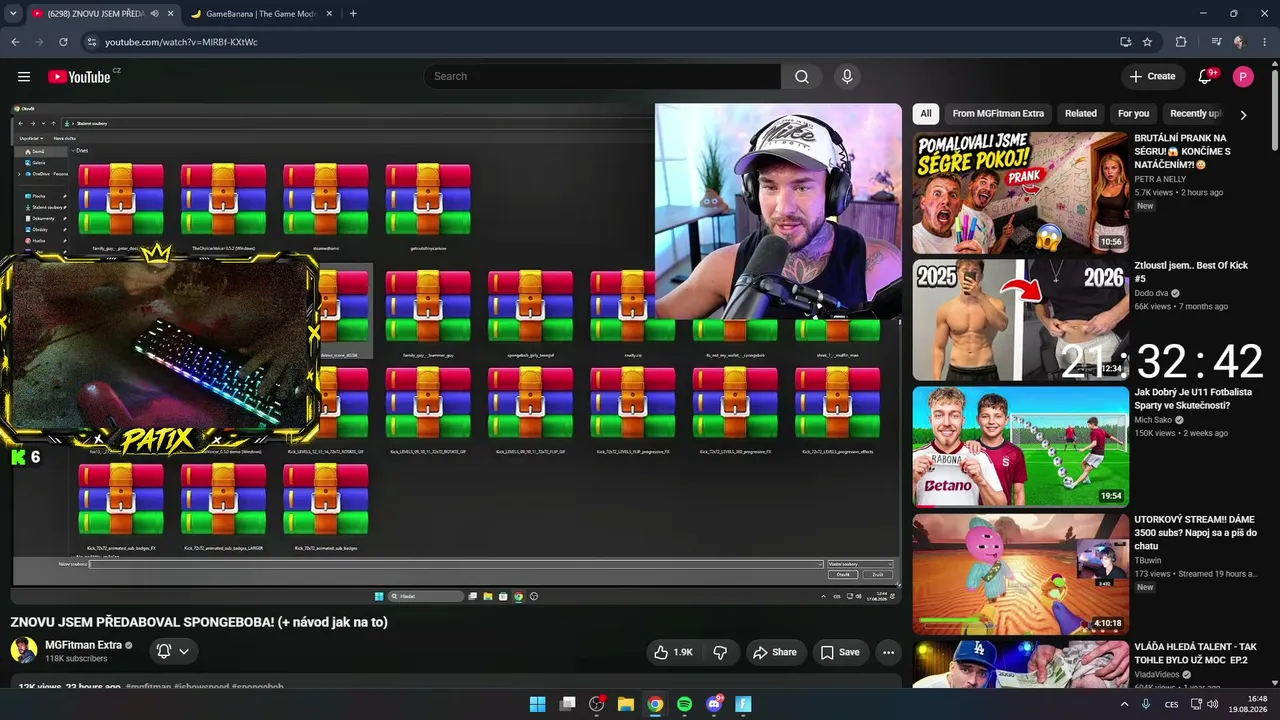This screenshot has width=1280, height=720.
Task: Open MGFitman Extra channel avatar
Action: (x=24, y=651)
